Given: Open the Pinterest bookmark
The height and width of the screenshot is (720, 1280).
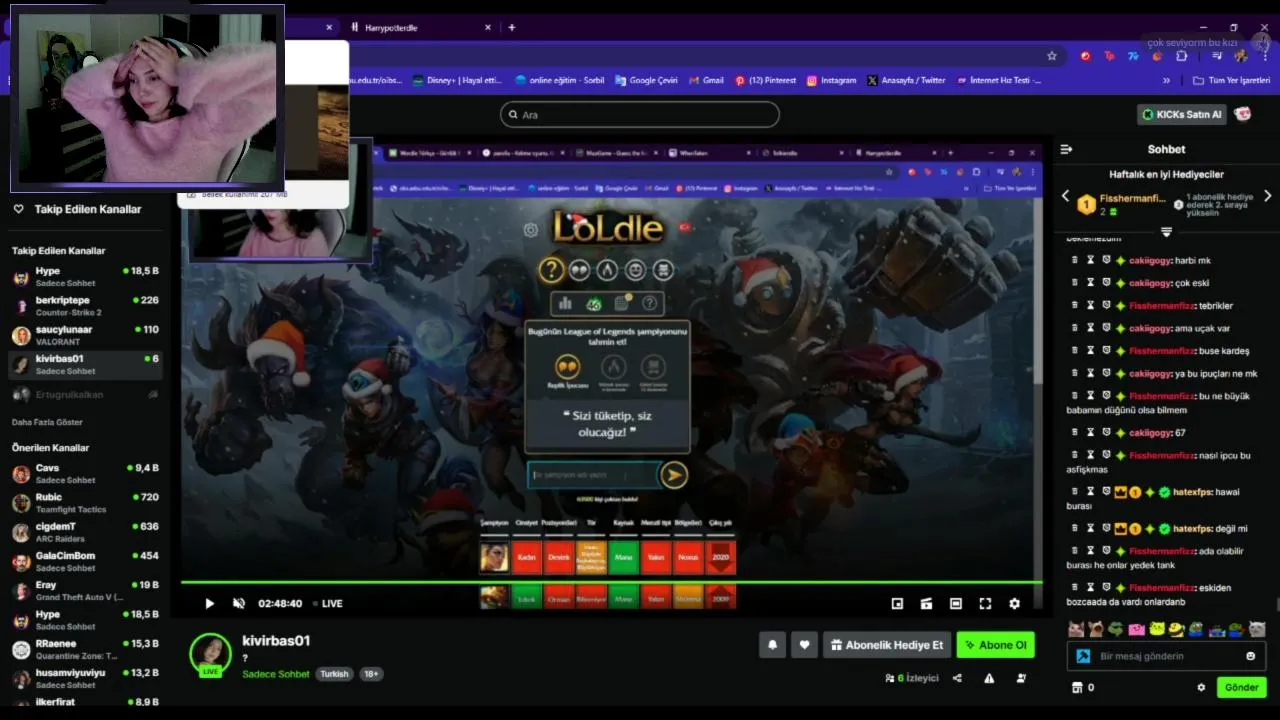Looking at the screenshot, I should (765, 80).
